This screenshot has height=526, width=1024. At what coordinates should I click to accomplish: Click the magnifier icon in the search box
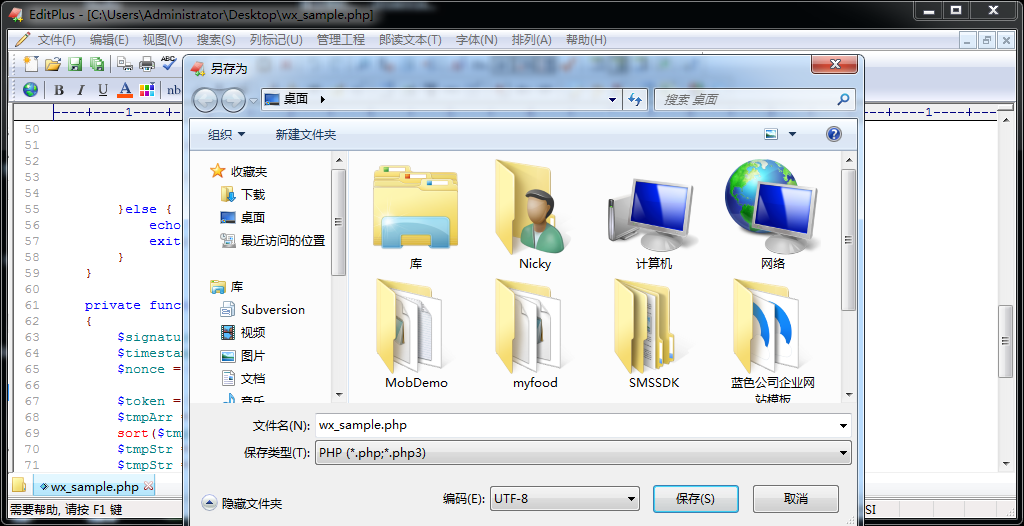(x=843, y=99)
